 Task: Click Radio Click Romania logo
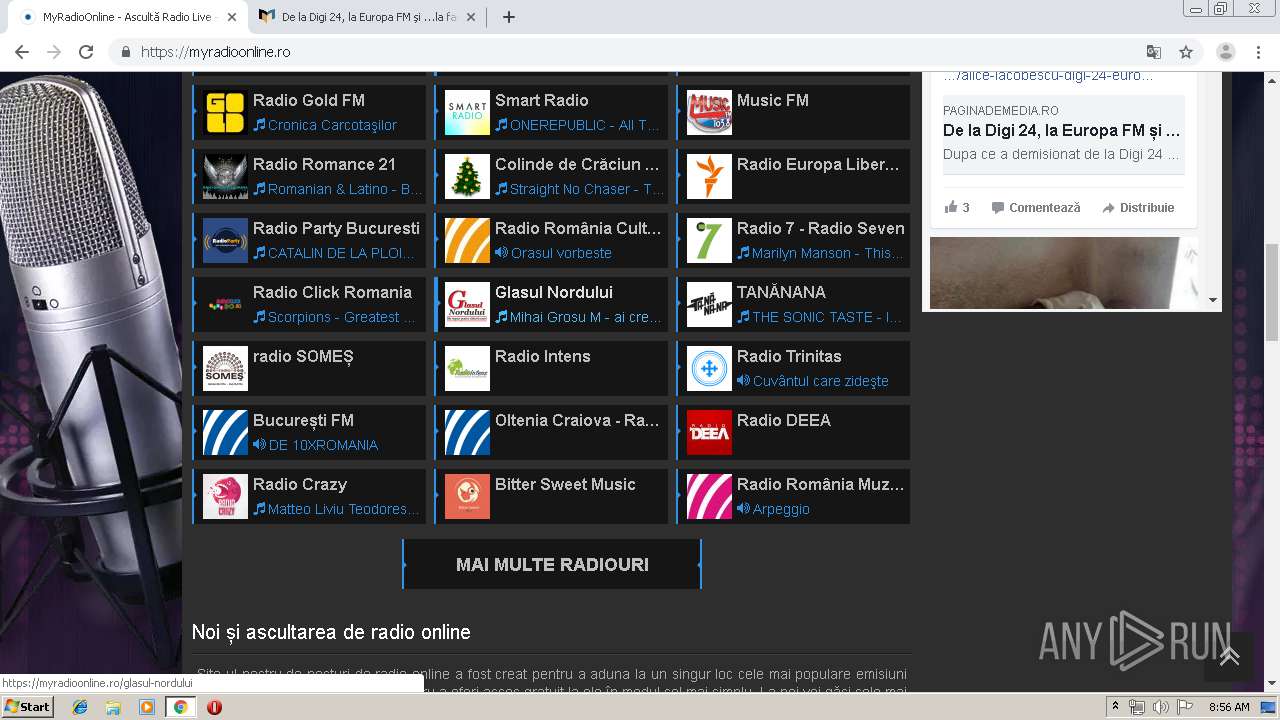225,304
